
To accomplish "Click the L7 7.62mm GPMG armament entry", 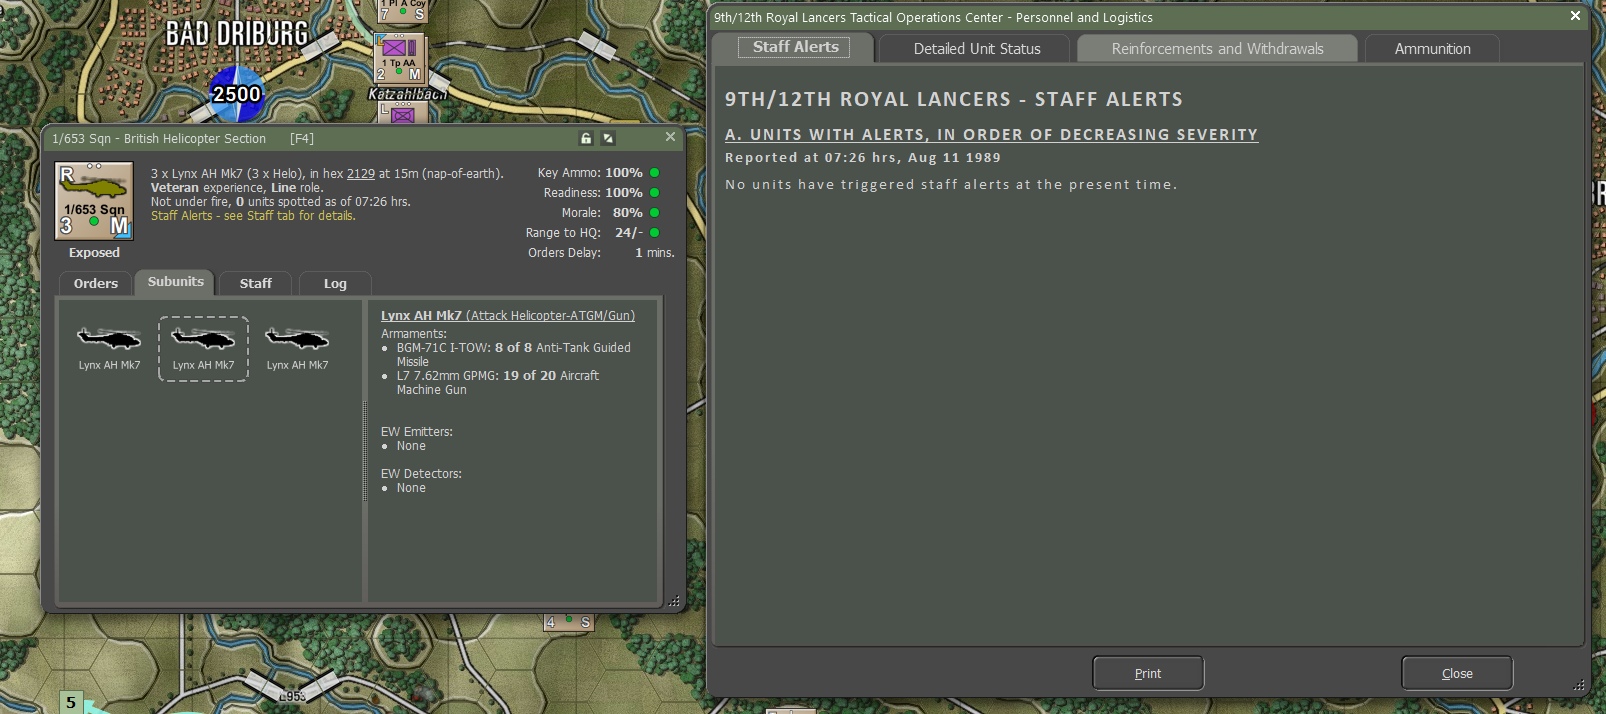I will 498,383.
